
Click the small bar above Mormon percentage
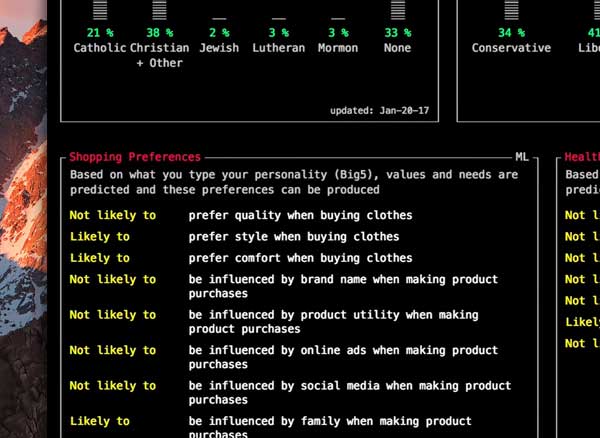pyautogui.click(x=338, y=18)
